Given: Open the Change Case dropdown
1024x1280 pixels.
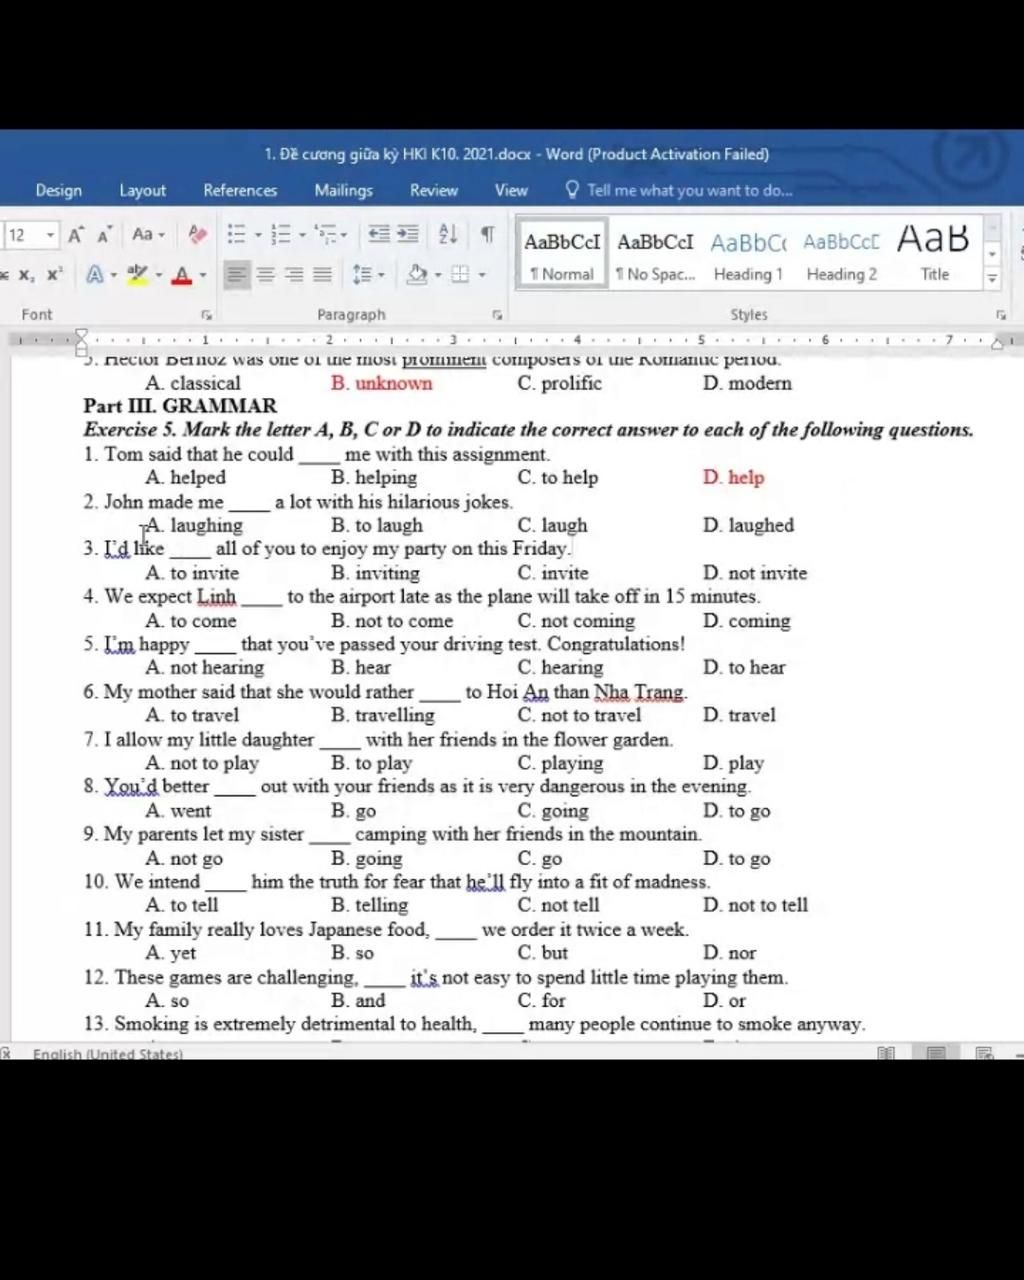Looking at the screenshot, I should pos(148,235).
